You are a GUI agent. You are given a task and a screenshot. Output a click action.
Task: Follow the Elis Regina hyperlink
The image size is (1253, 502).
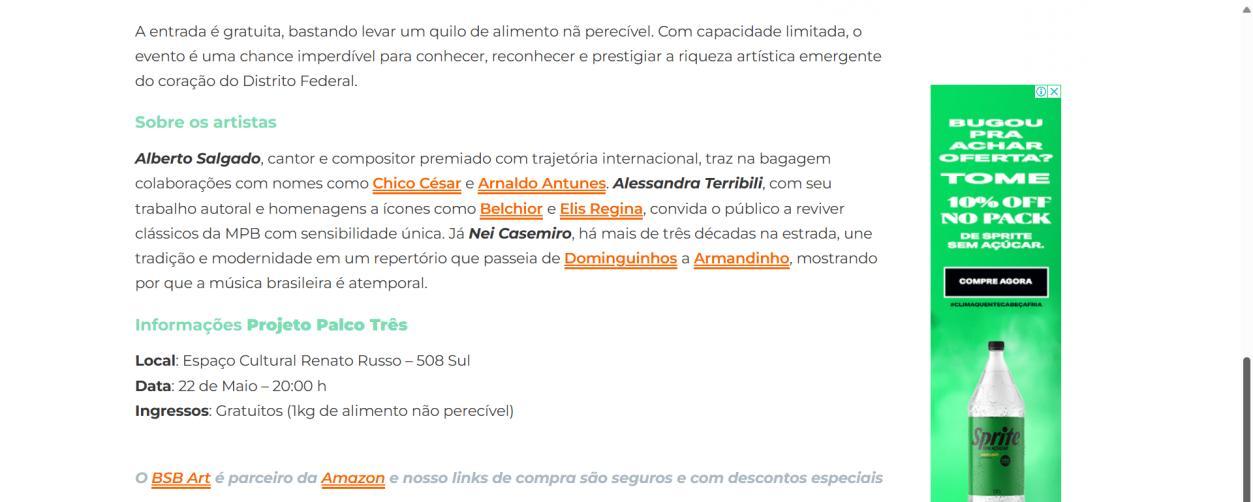600,209
